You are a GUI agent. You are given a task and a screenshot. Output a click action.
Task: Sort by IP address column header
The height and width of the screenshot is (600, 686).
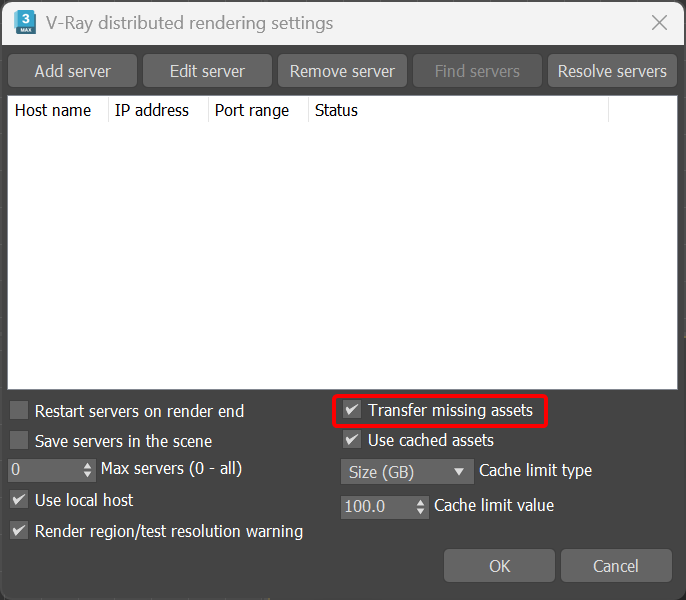(x=158, y=110)
